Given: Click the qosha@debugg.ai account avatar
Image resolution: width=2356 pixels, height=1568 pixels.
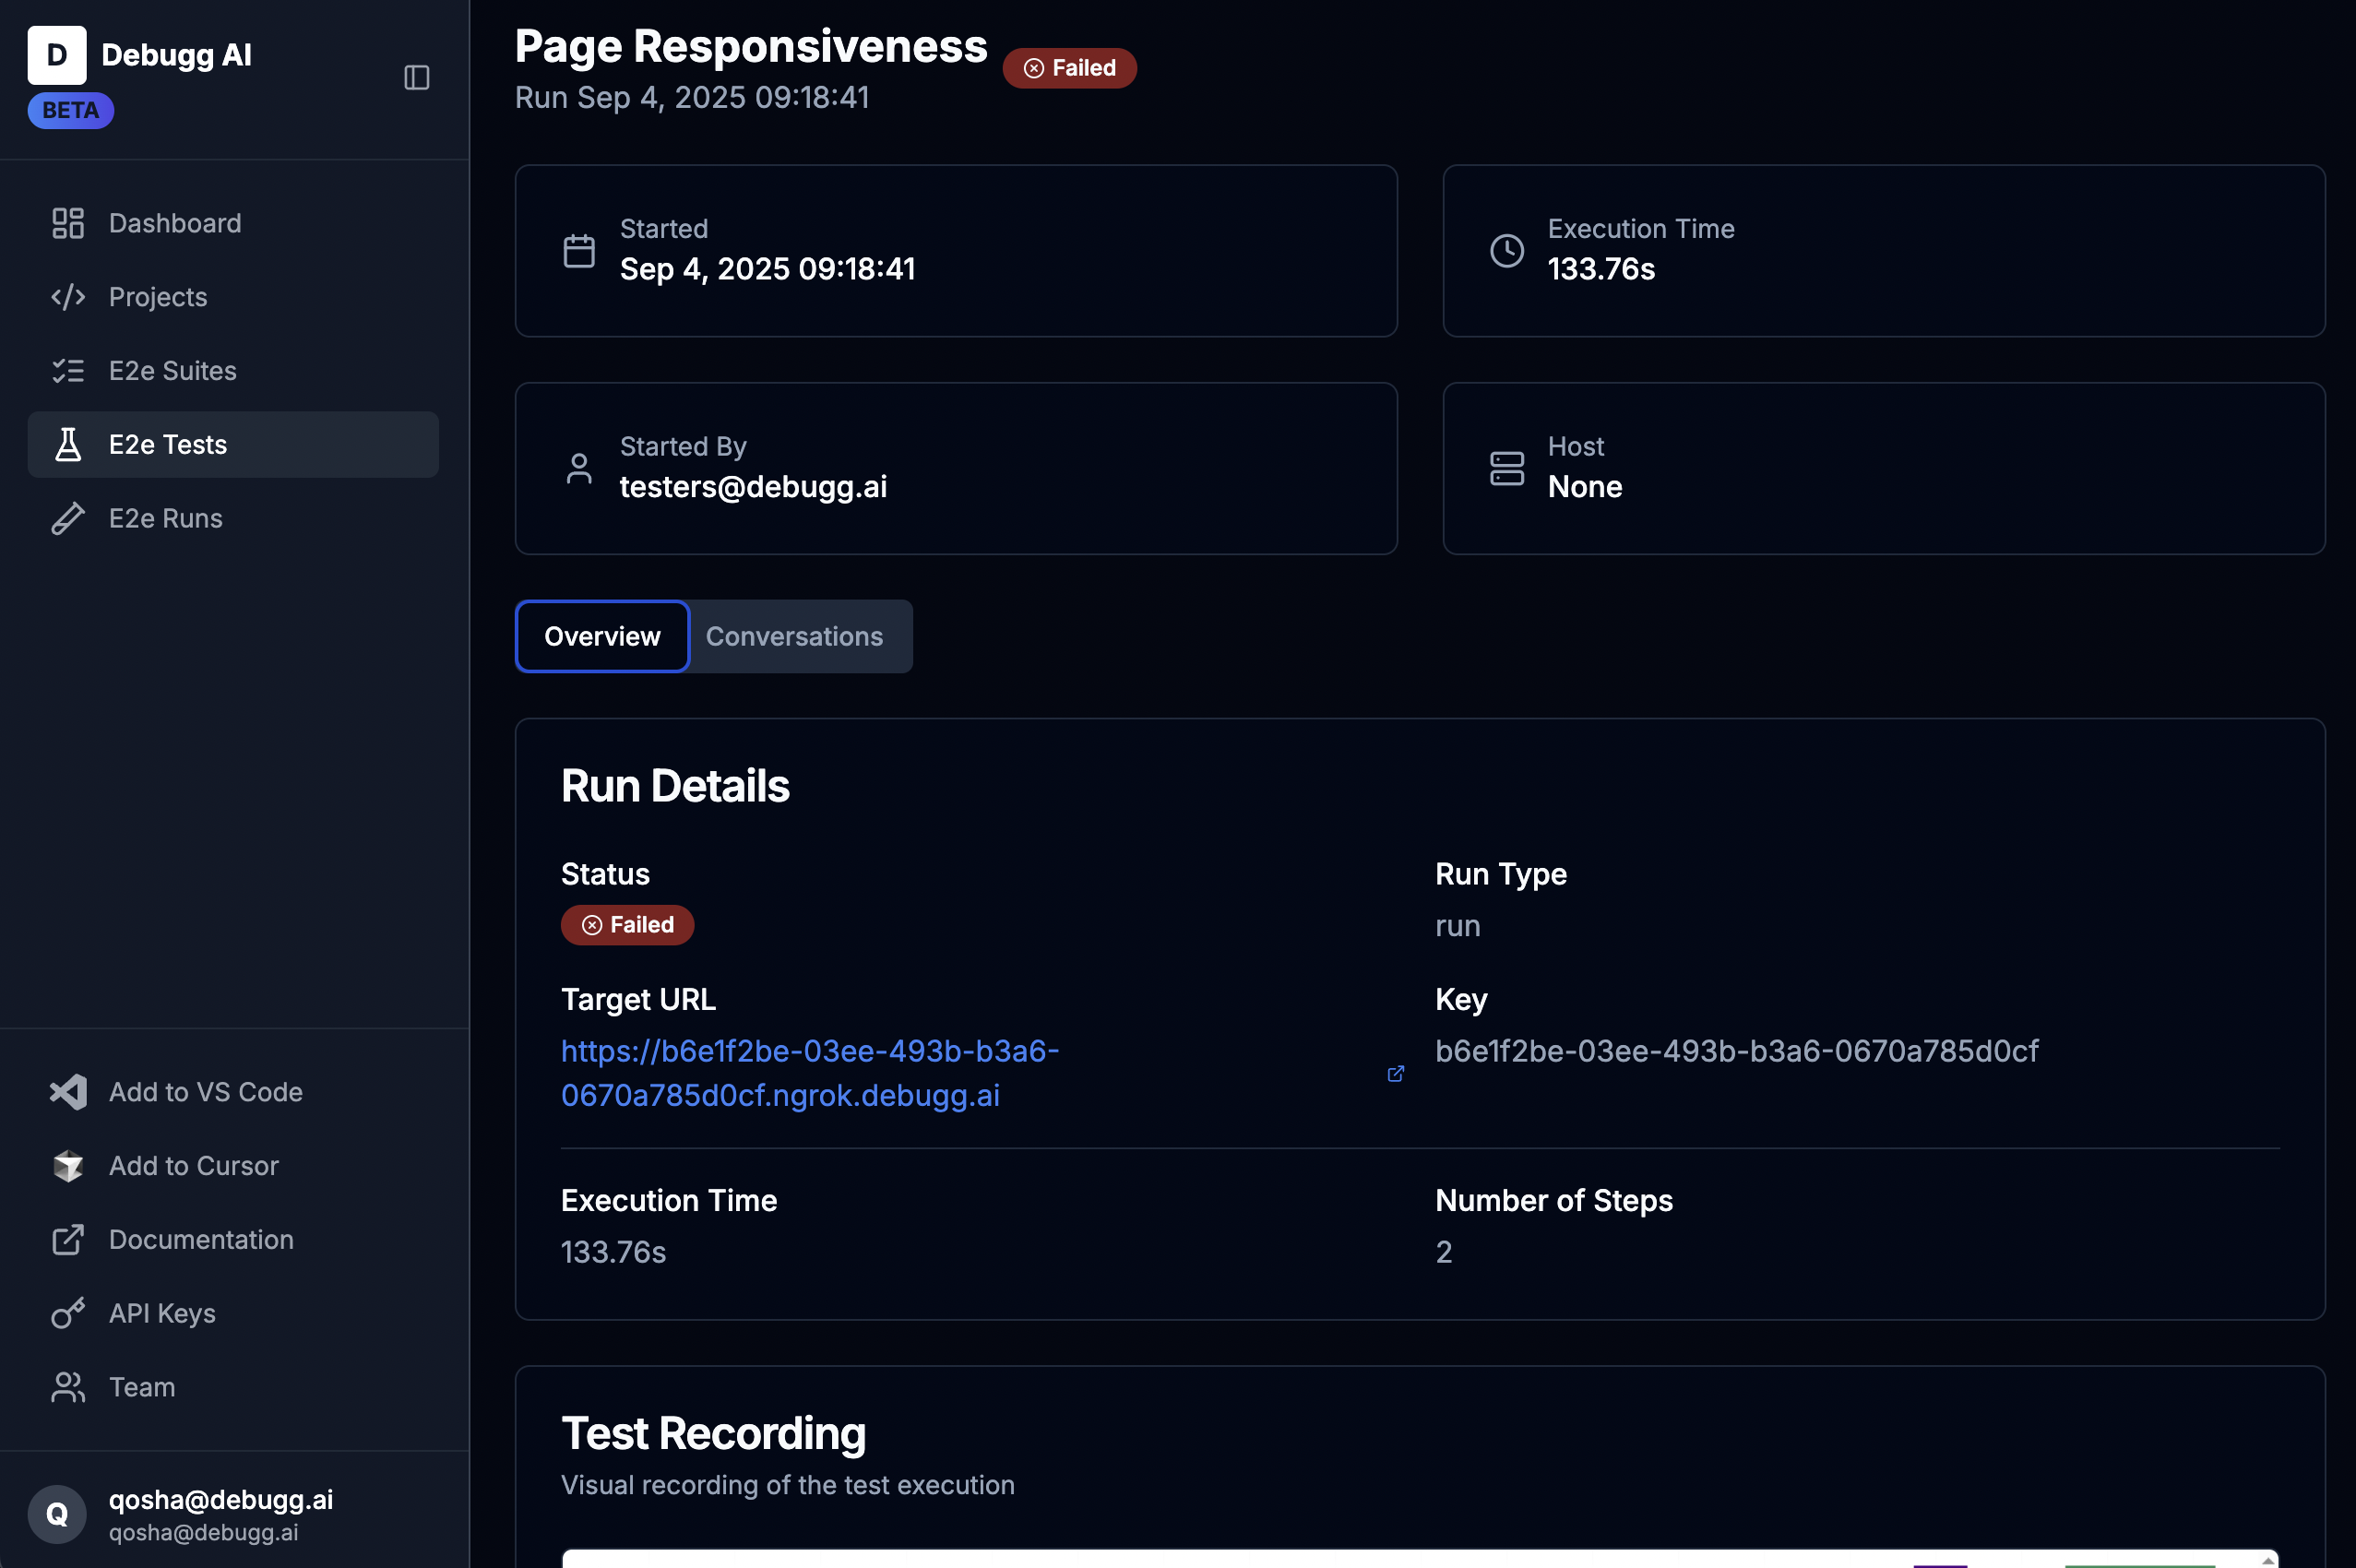Looking at the screenshot, I should click(x=57, y=1514).
